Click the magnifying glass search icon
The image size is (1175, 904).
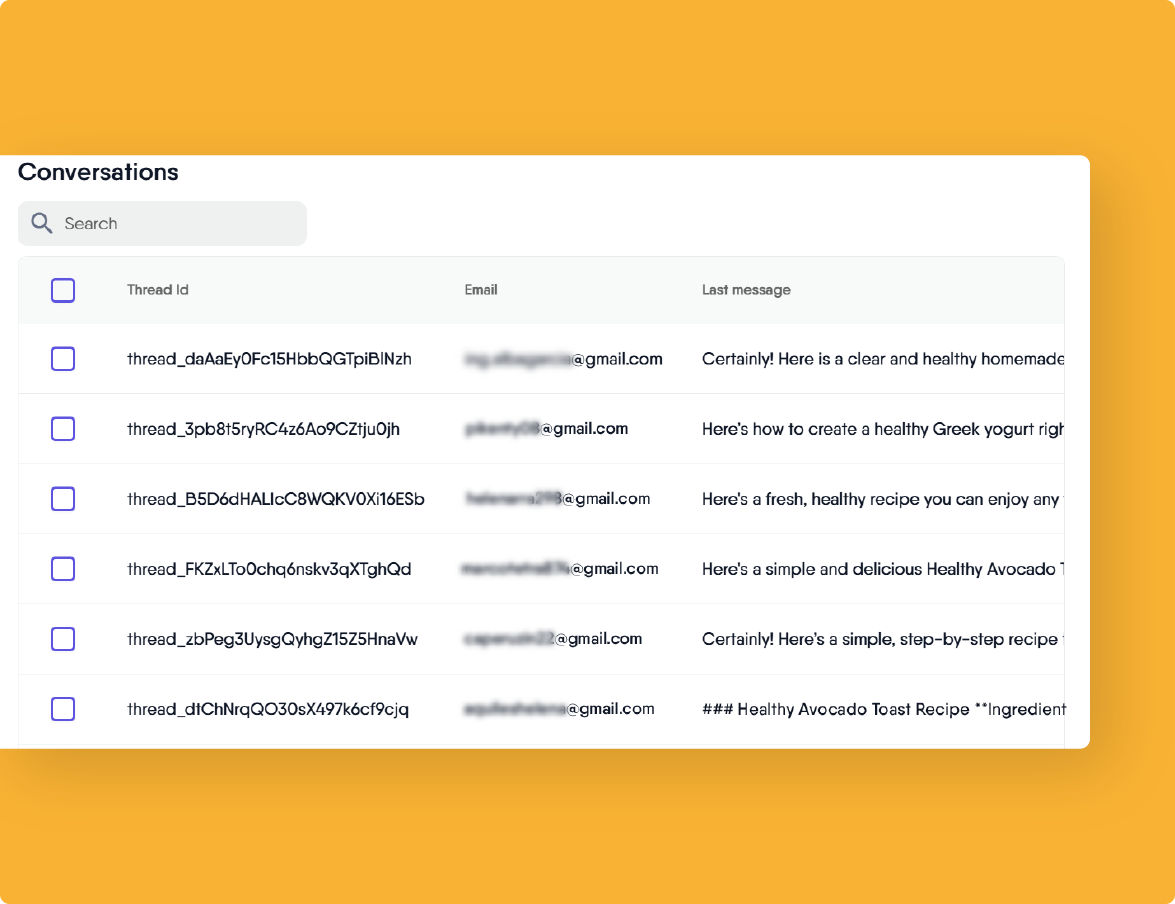41,223
